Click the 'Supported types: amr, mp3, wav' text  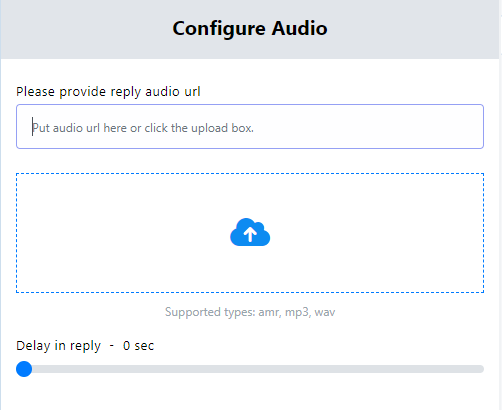(x=250, y=312)
